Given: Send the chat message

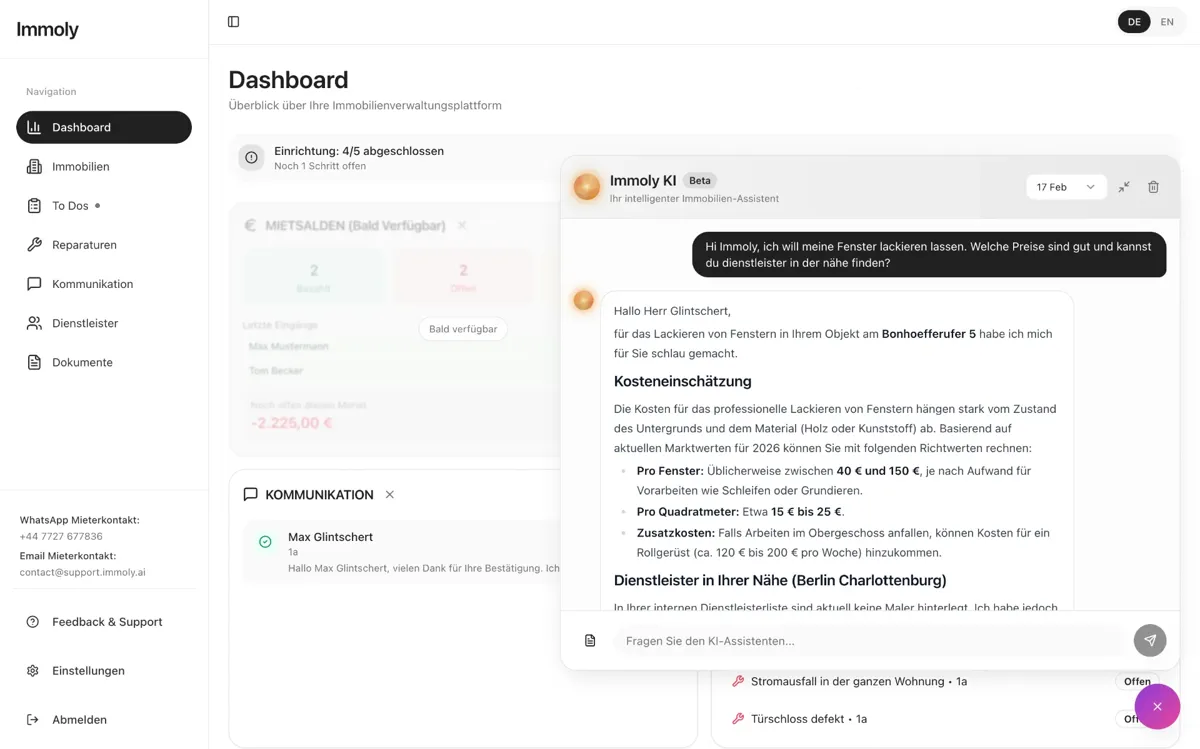Looking at the screenshot, I should tap(1150, 640).
